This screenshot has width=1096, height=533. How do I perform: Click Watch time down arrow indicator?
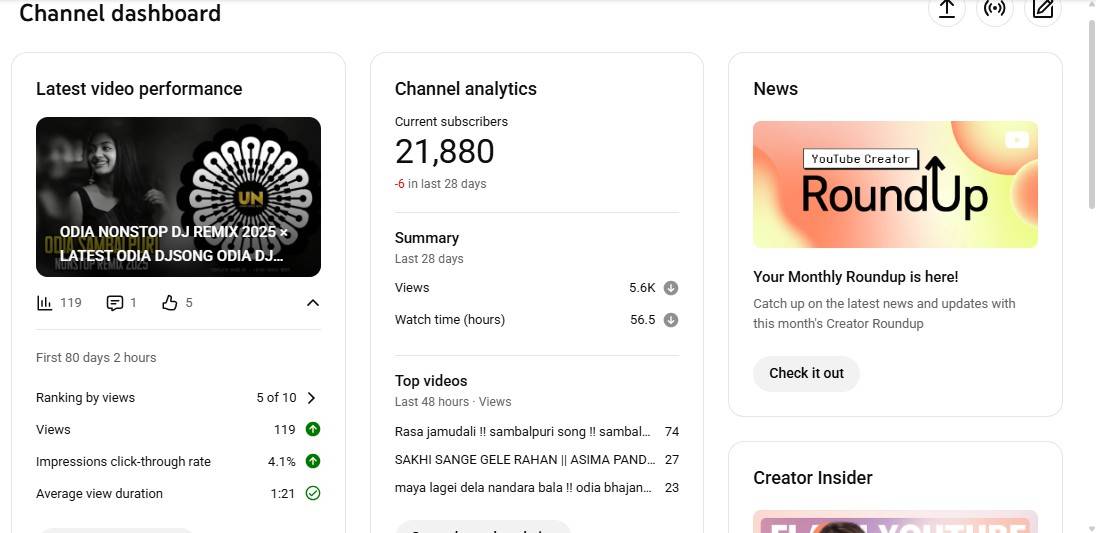pos(671,320)
